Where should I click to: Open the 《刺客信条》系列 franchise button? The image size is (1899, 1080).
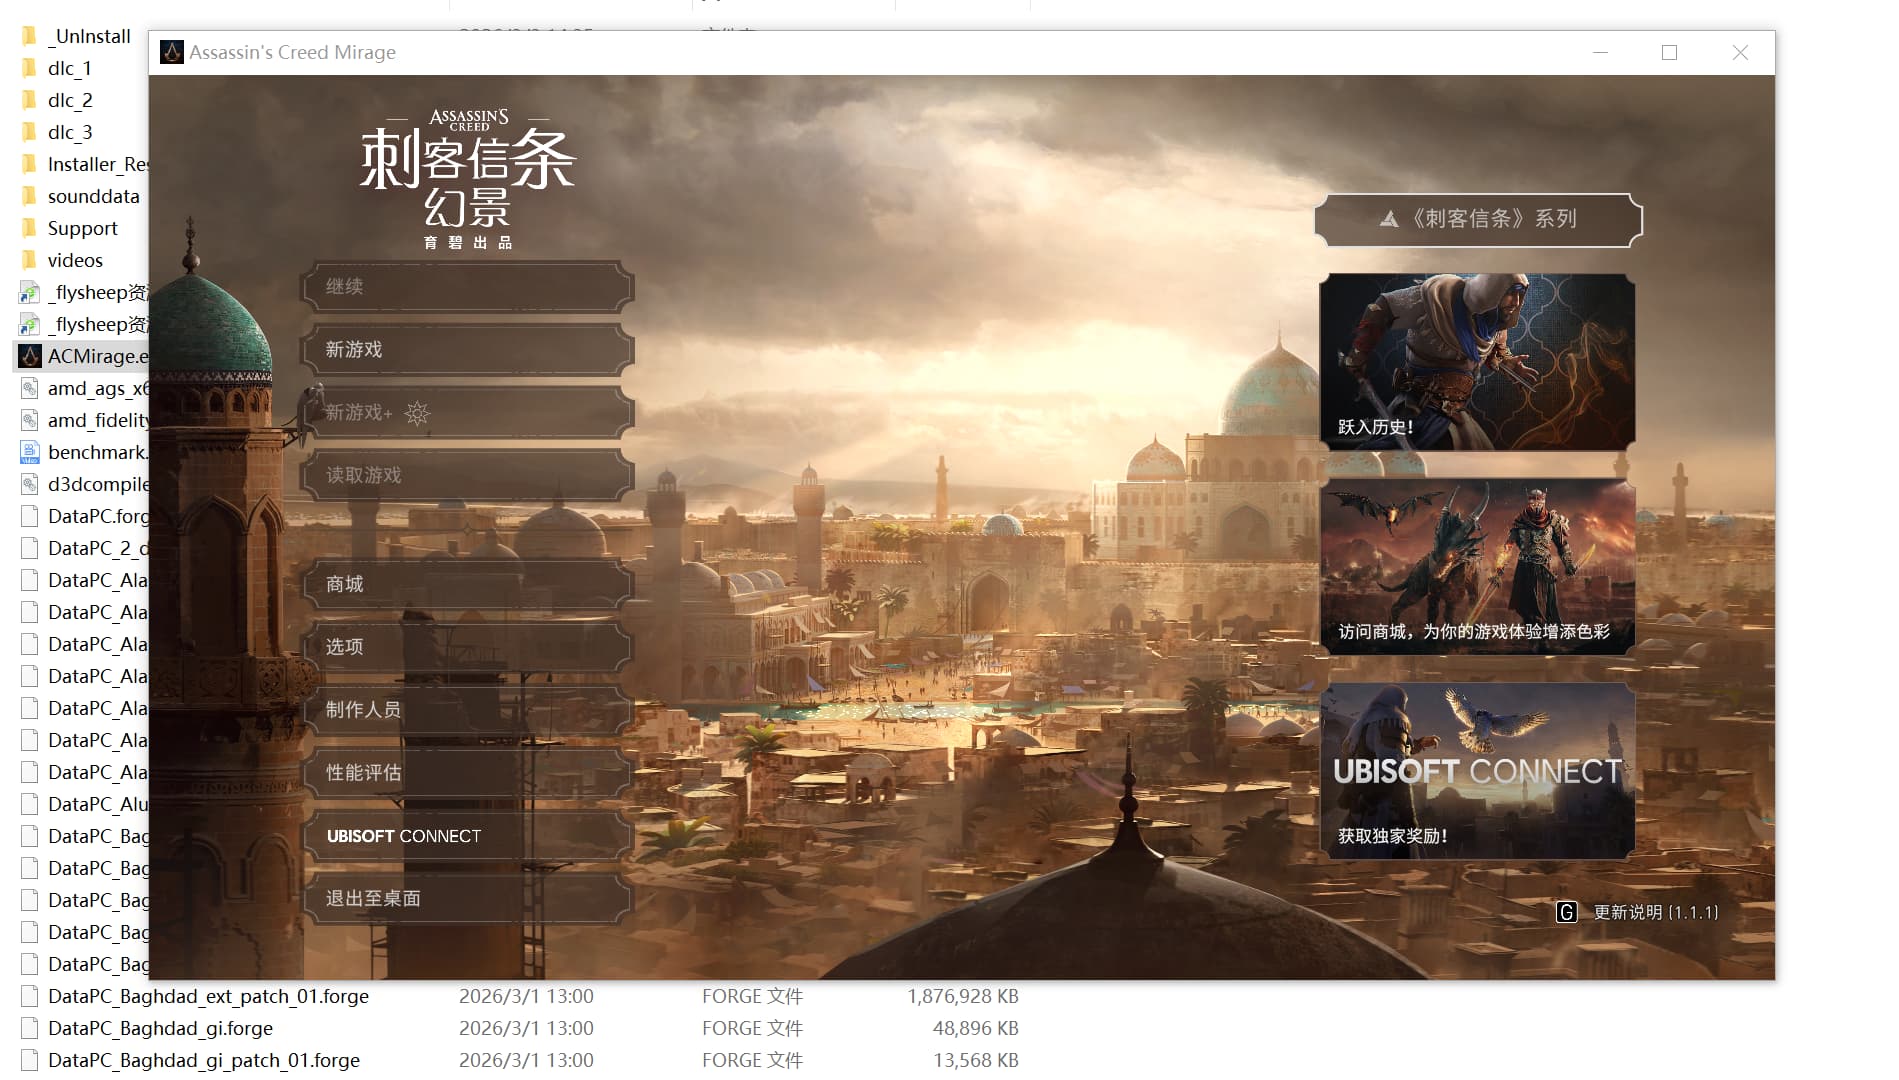tap(1478, 220)
